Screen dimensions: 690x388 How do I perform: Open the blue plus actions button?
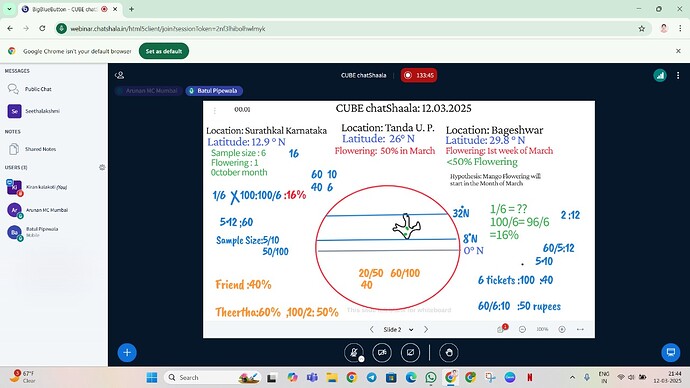pyautogui.click(x=127, y=352)
